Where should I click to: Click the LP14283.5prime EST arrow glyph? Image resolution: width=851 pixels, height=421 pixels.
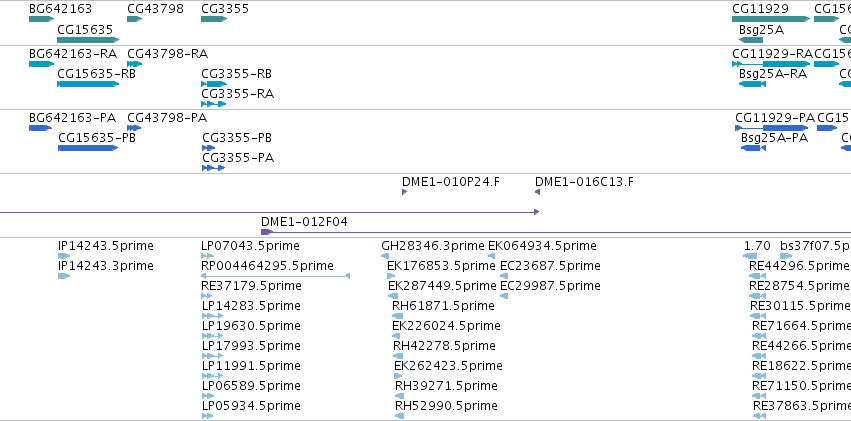[x=212, y=316]
